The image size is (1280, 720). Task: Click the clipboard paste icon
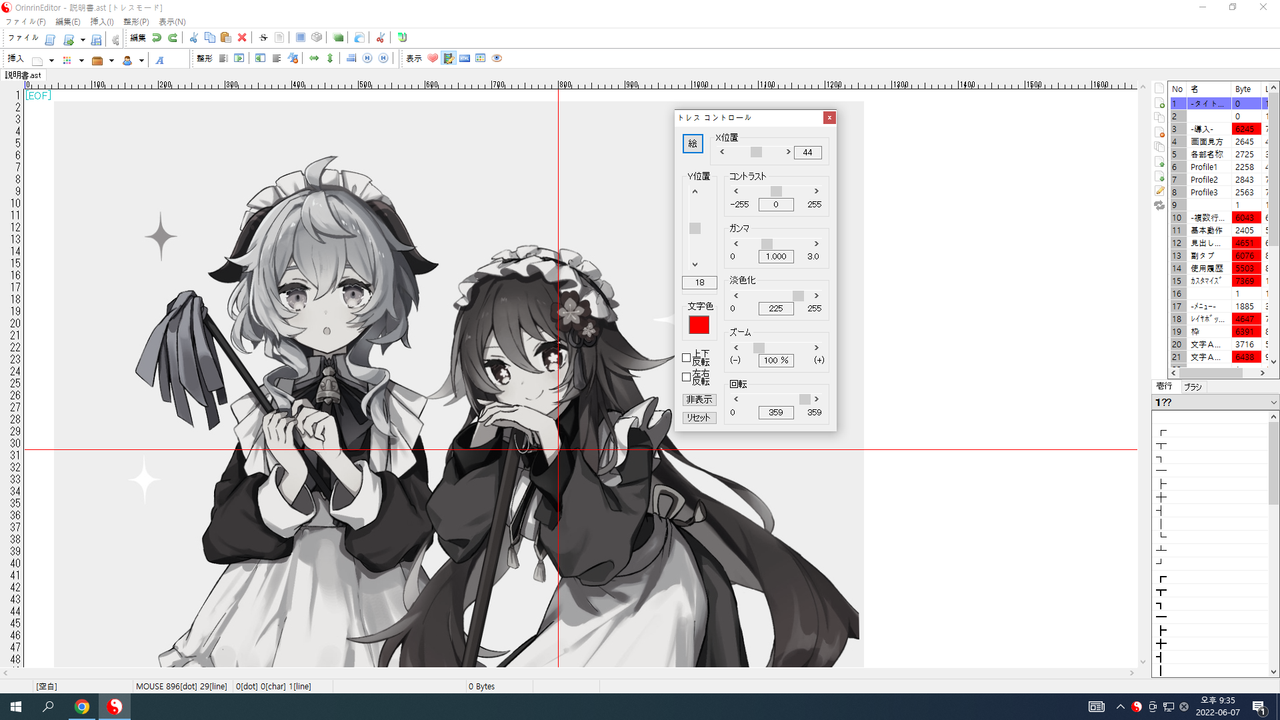225,38
